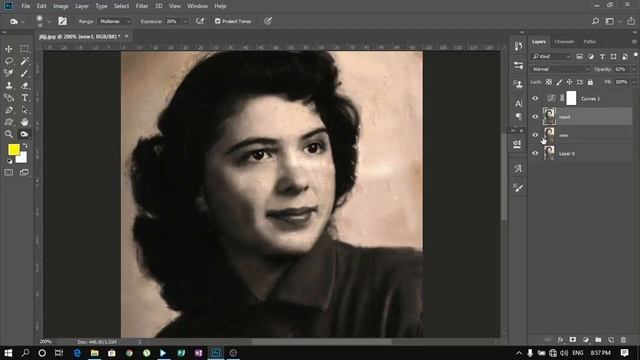Open the Layers panel options menu

pos(634,42)
